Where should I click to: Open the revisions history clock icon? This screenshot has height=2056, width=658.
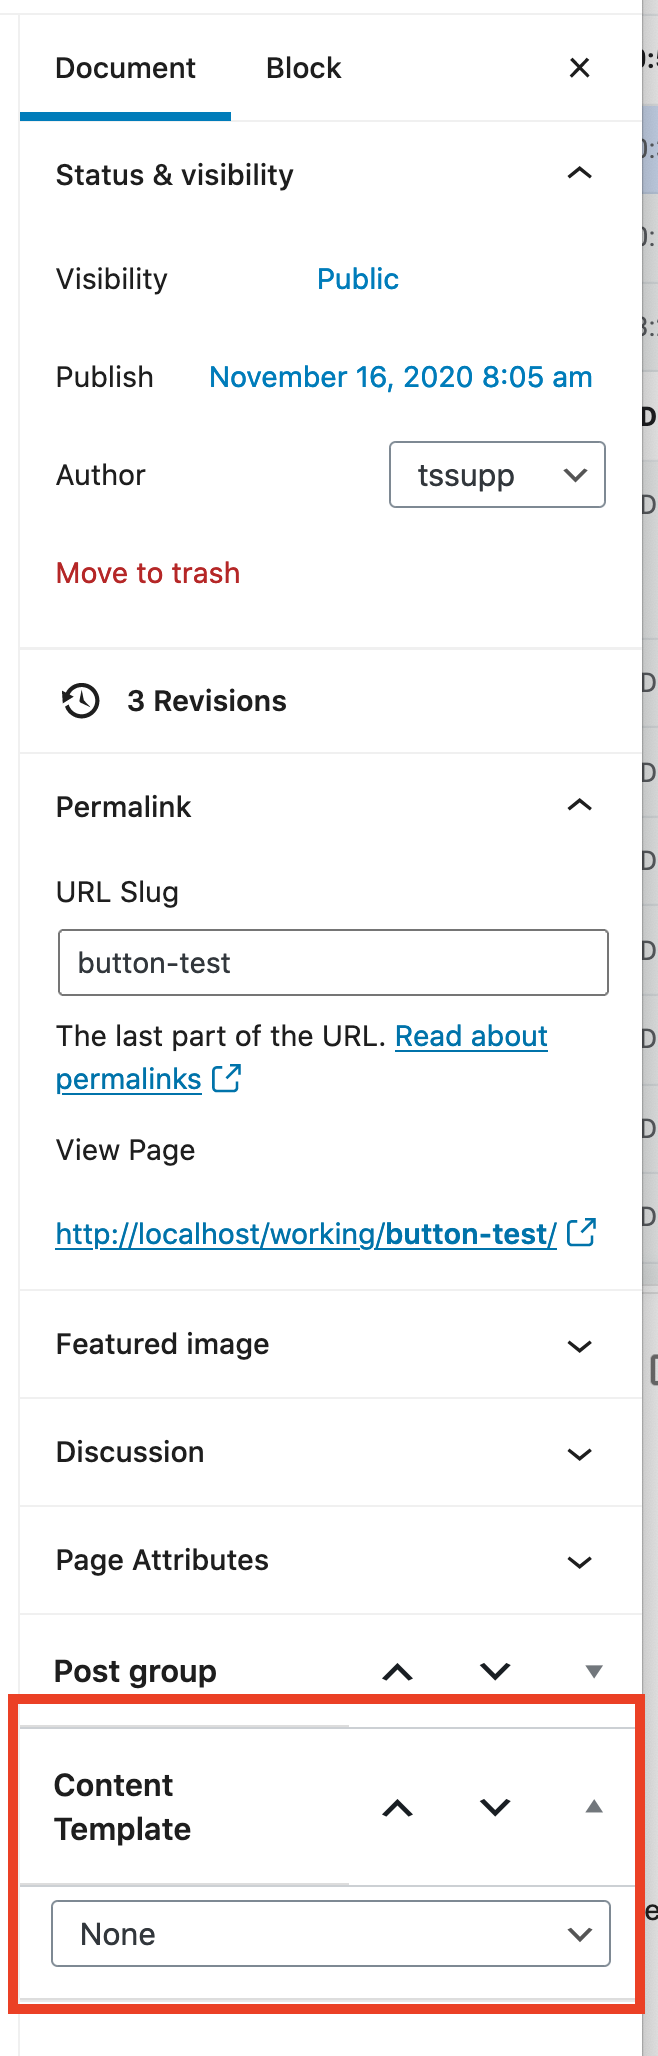[x=81, y=701]
